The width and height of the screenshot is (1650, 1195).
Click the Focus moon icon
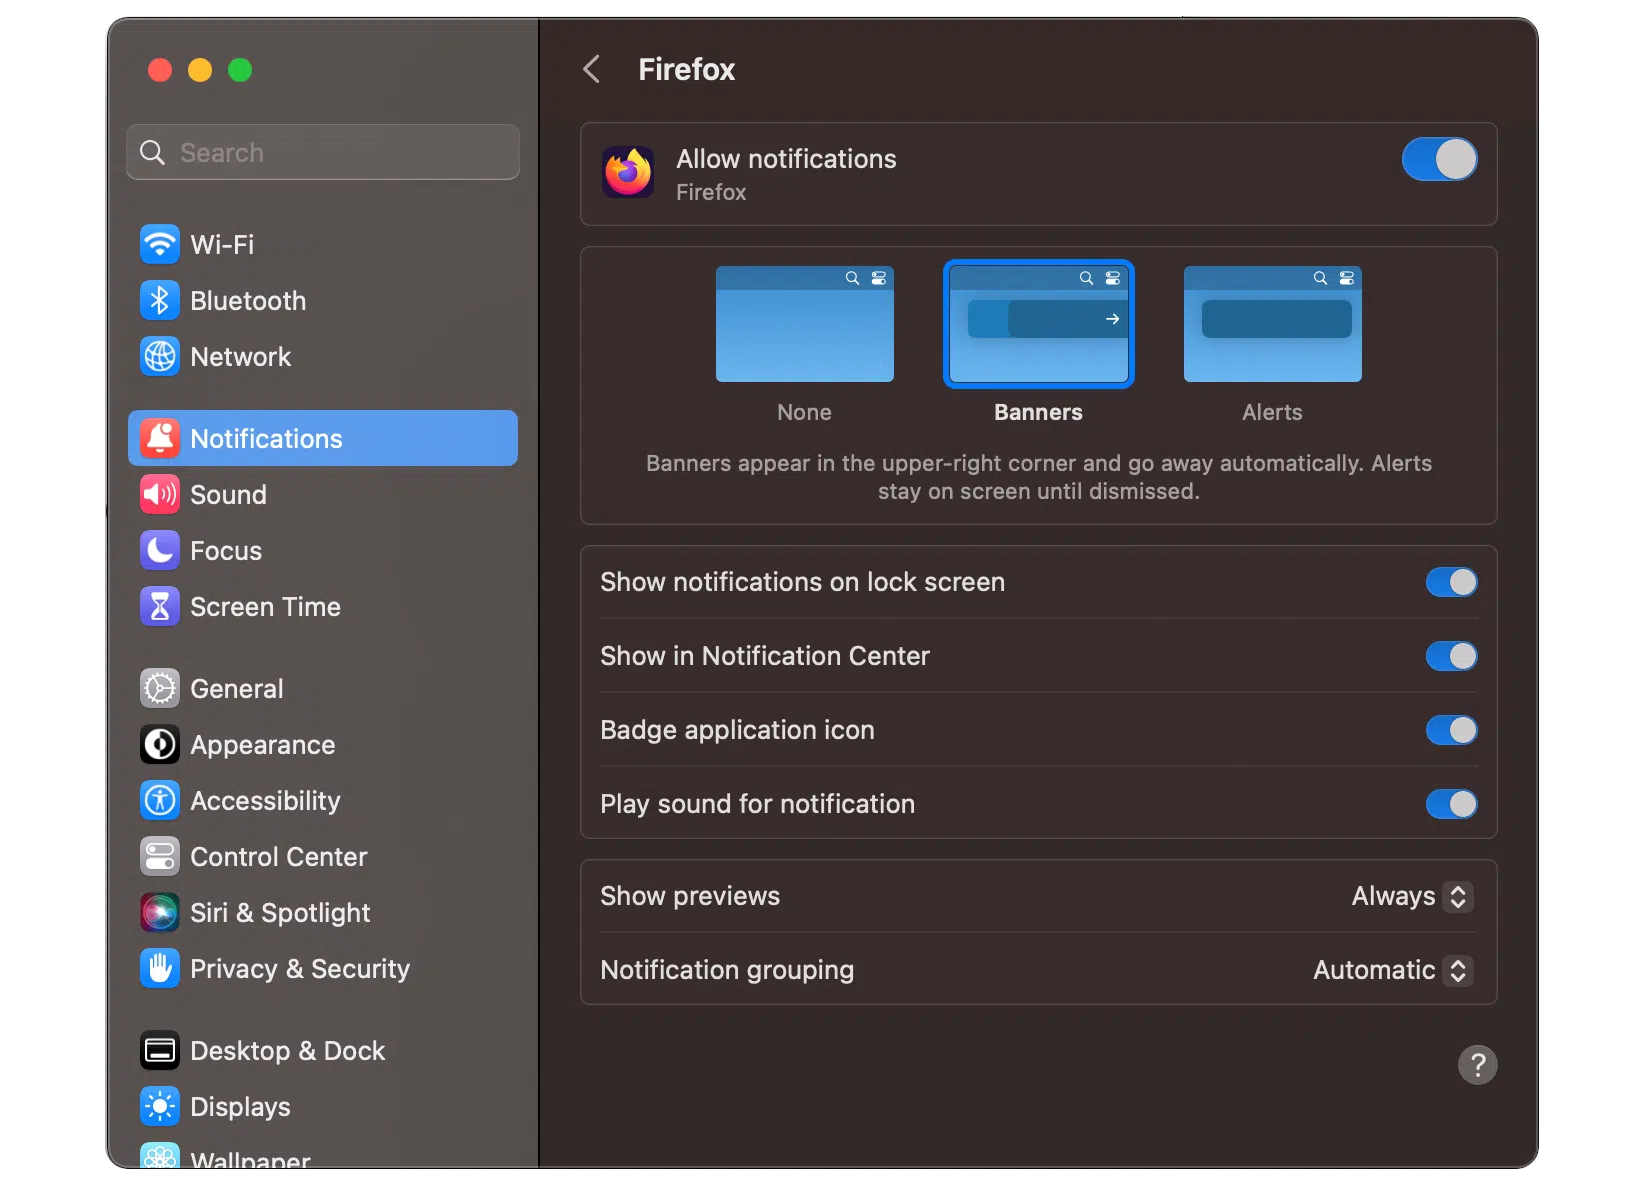(x=160, y=550)
